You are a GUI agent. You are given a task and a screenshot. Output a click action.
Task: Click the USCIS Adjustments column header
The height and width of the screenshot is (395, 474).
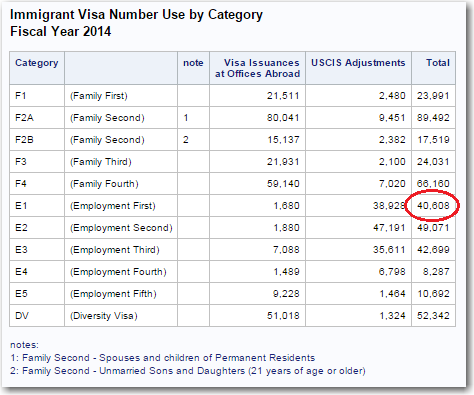coord(358,63)
